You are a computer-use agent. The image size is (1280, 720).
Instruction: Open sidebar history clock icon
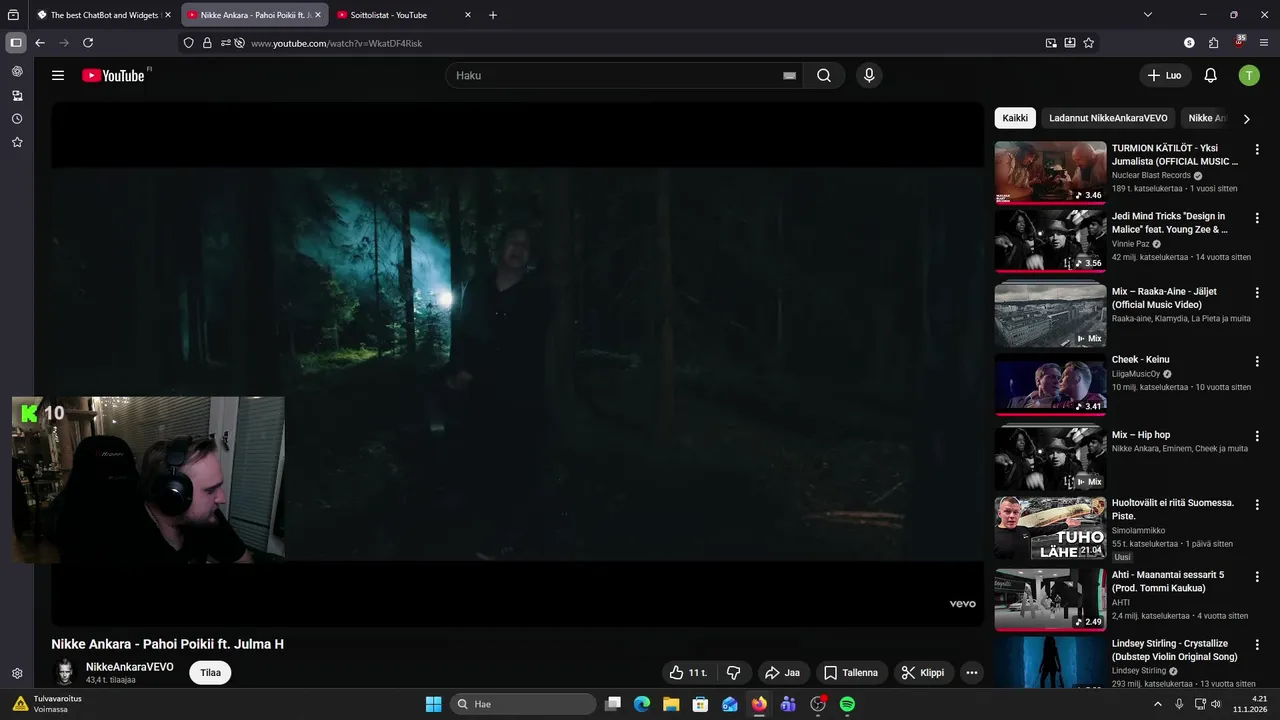pyautogui.click(x=17, y=119)
